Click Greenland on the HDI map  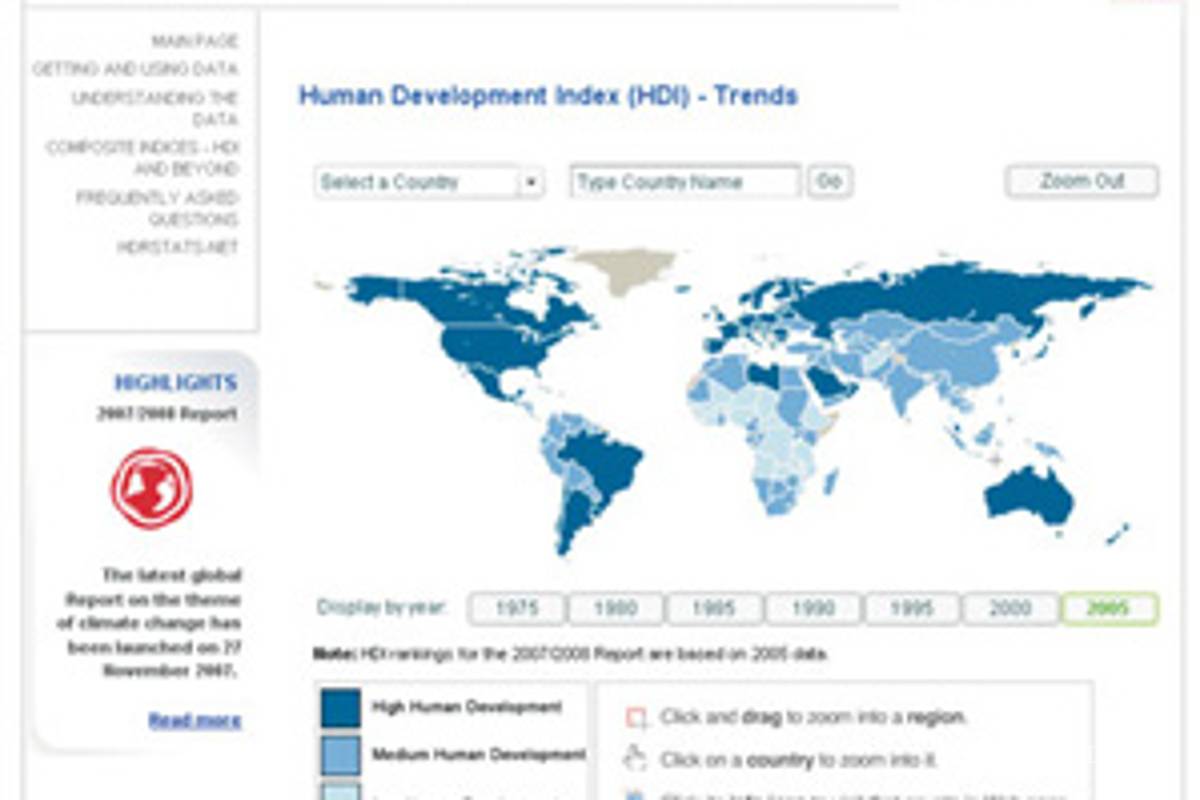pyautogui.click(x=627, y=269)
